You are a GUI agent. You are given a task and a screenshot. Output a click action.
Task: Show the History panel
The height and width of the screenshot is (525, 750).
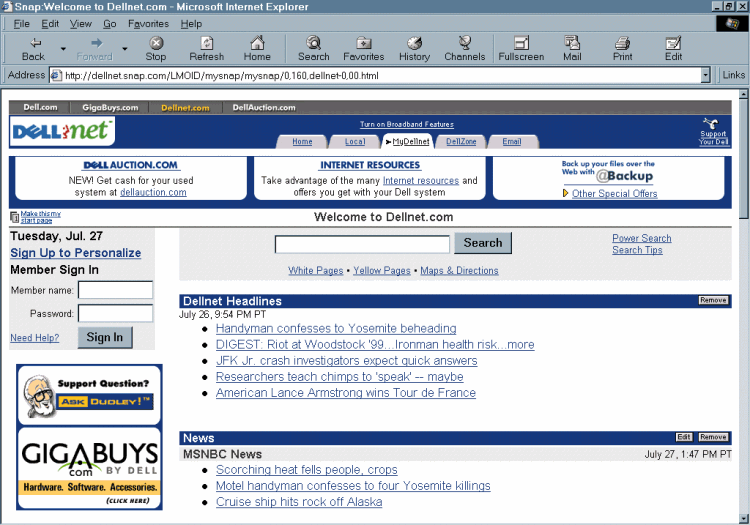coord(414,48)
